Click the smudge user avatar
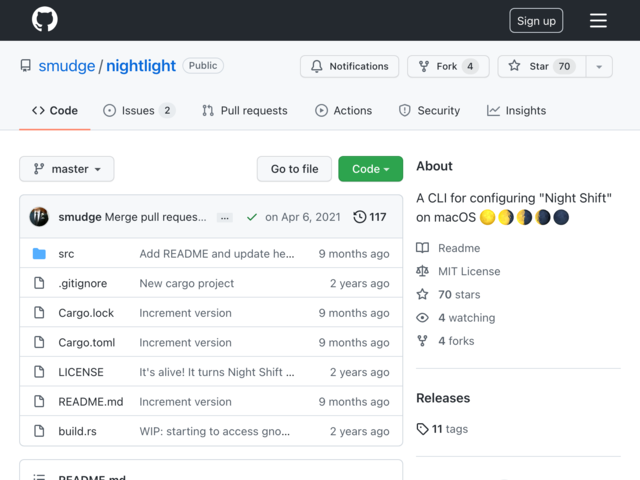Image resolution: width=640 pixels, height=480 pixels. tap(39, 217)
